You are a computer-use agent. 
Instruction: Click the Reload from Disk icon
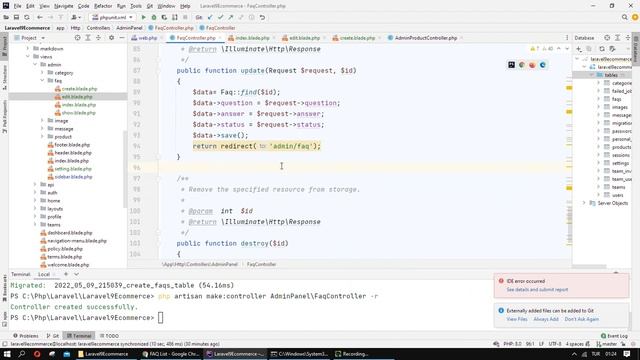coord(27,18)
